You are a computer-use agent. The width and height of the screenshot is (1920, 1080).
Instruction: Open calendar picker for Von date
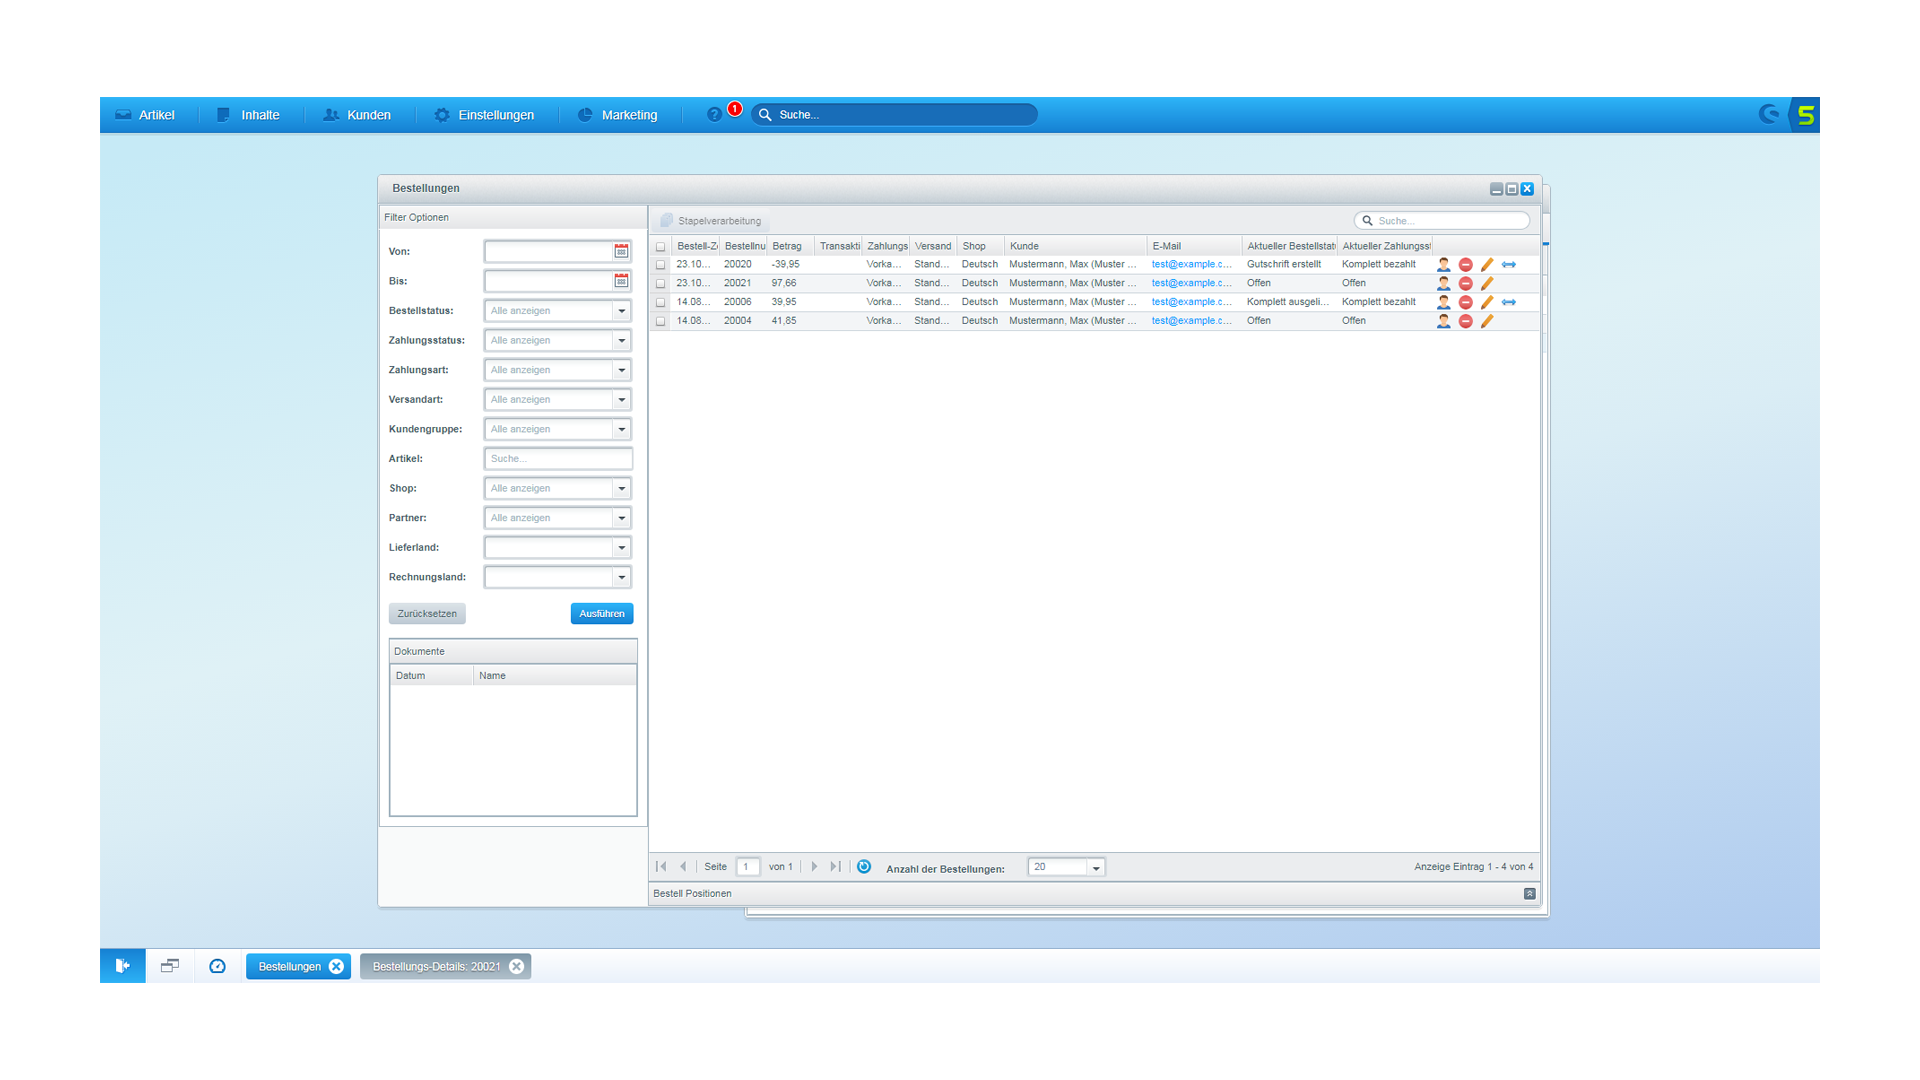621,251
